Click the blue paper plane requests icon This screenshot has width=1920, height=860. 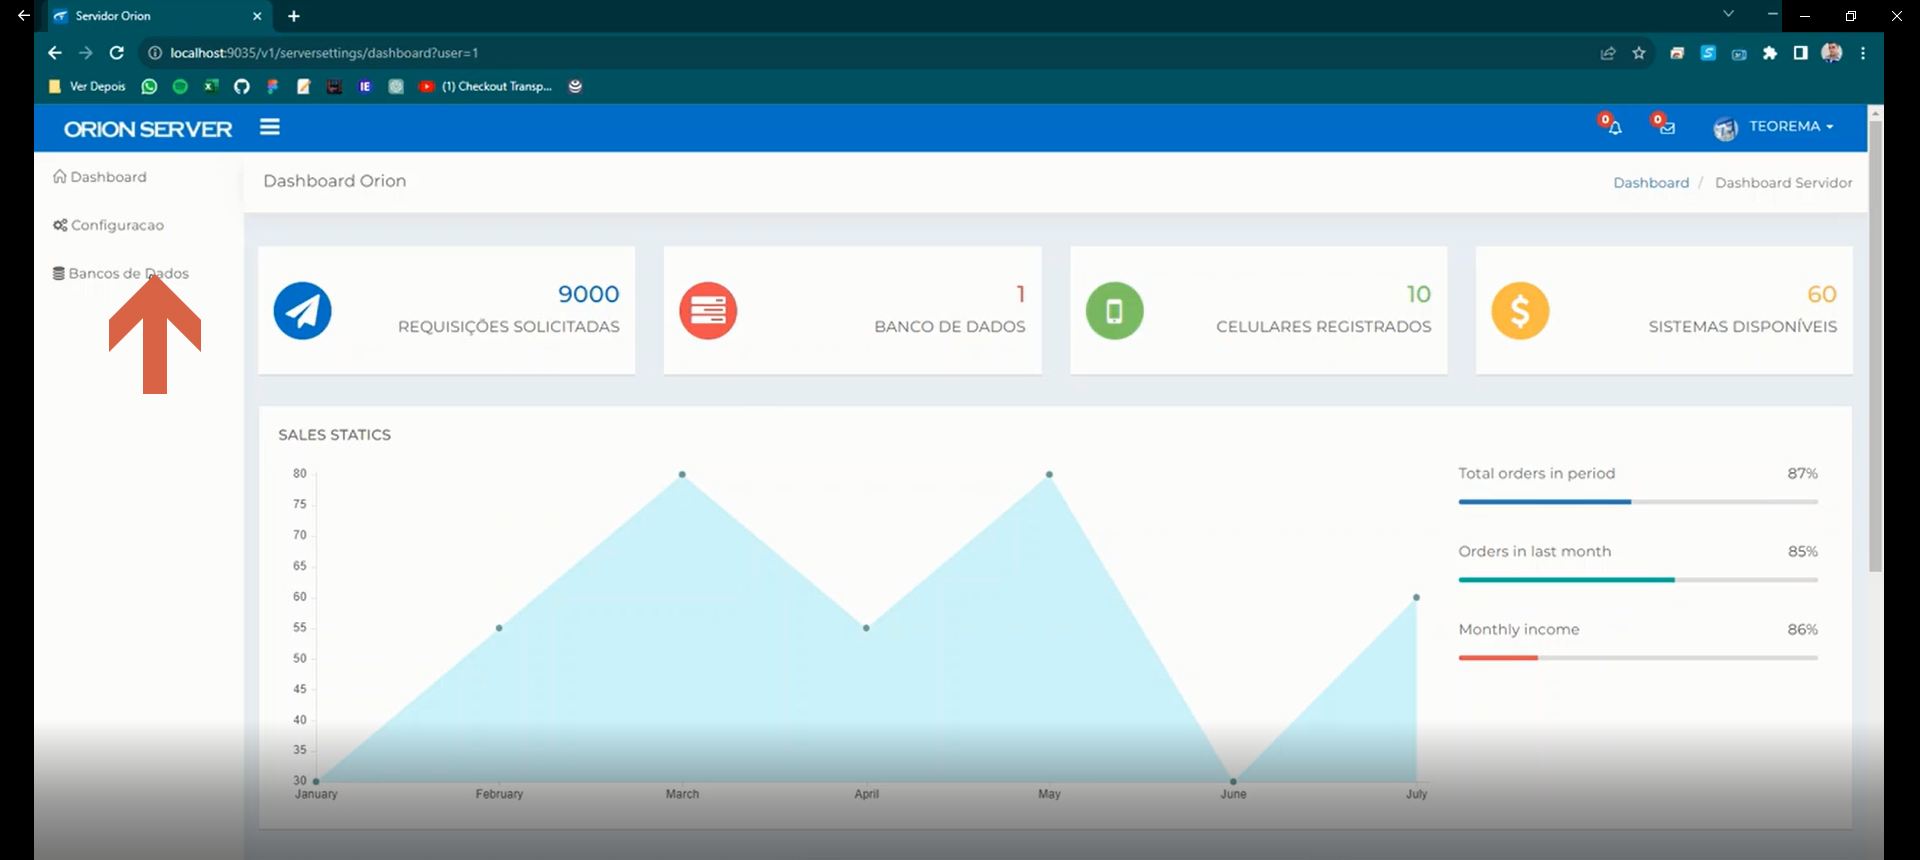tap(303, 311)
